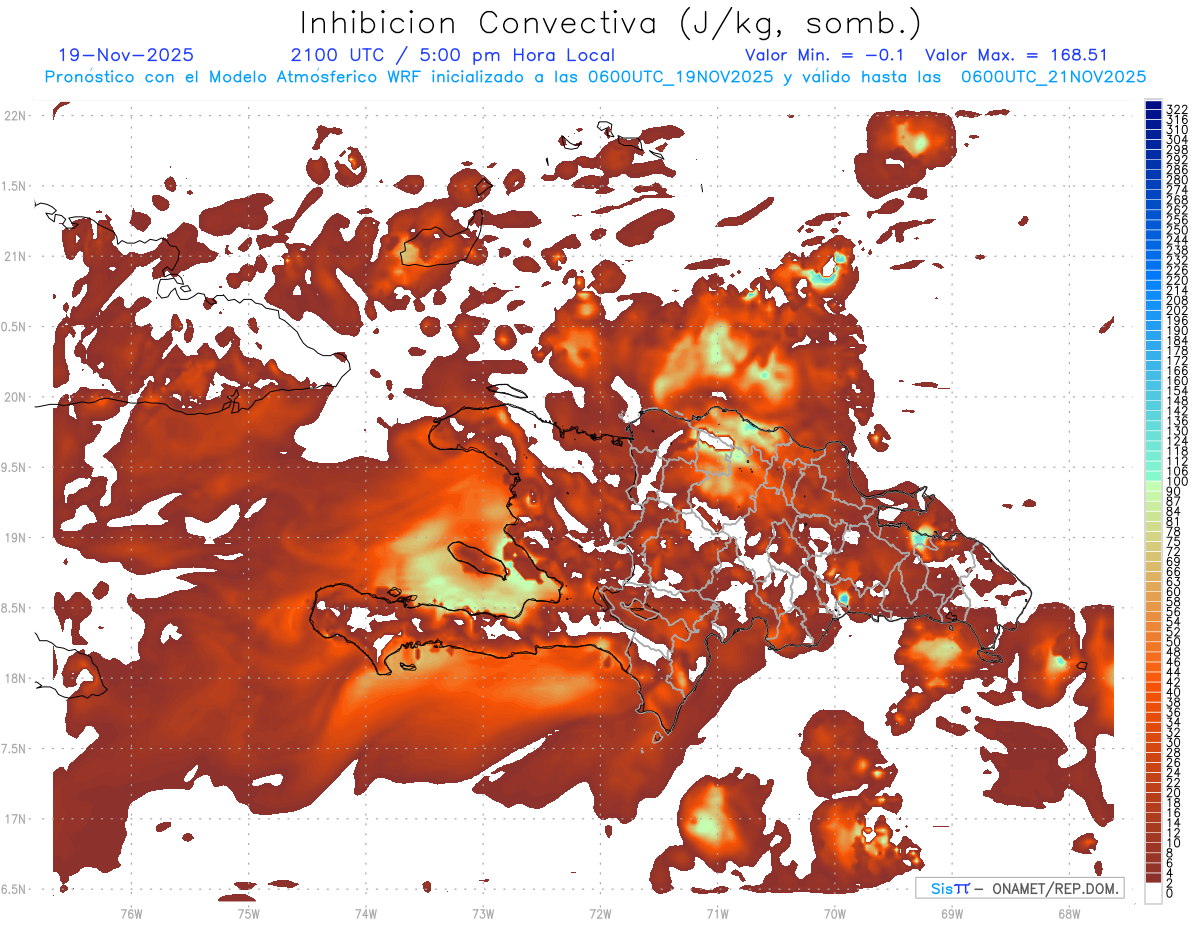This screenshot has width=1200, height=927.
Task: Click the colorbar value "322"
Action: [1177, 108]
